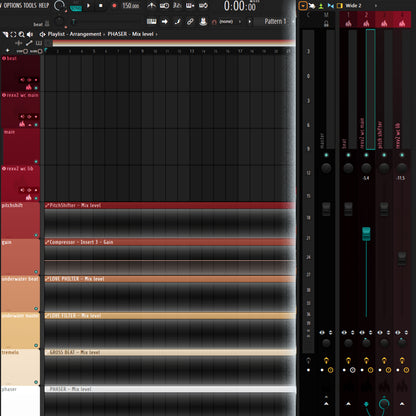416x416 pixels.
Task: Click the playlist speaker icon
Action: click(30, 34)
